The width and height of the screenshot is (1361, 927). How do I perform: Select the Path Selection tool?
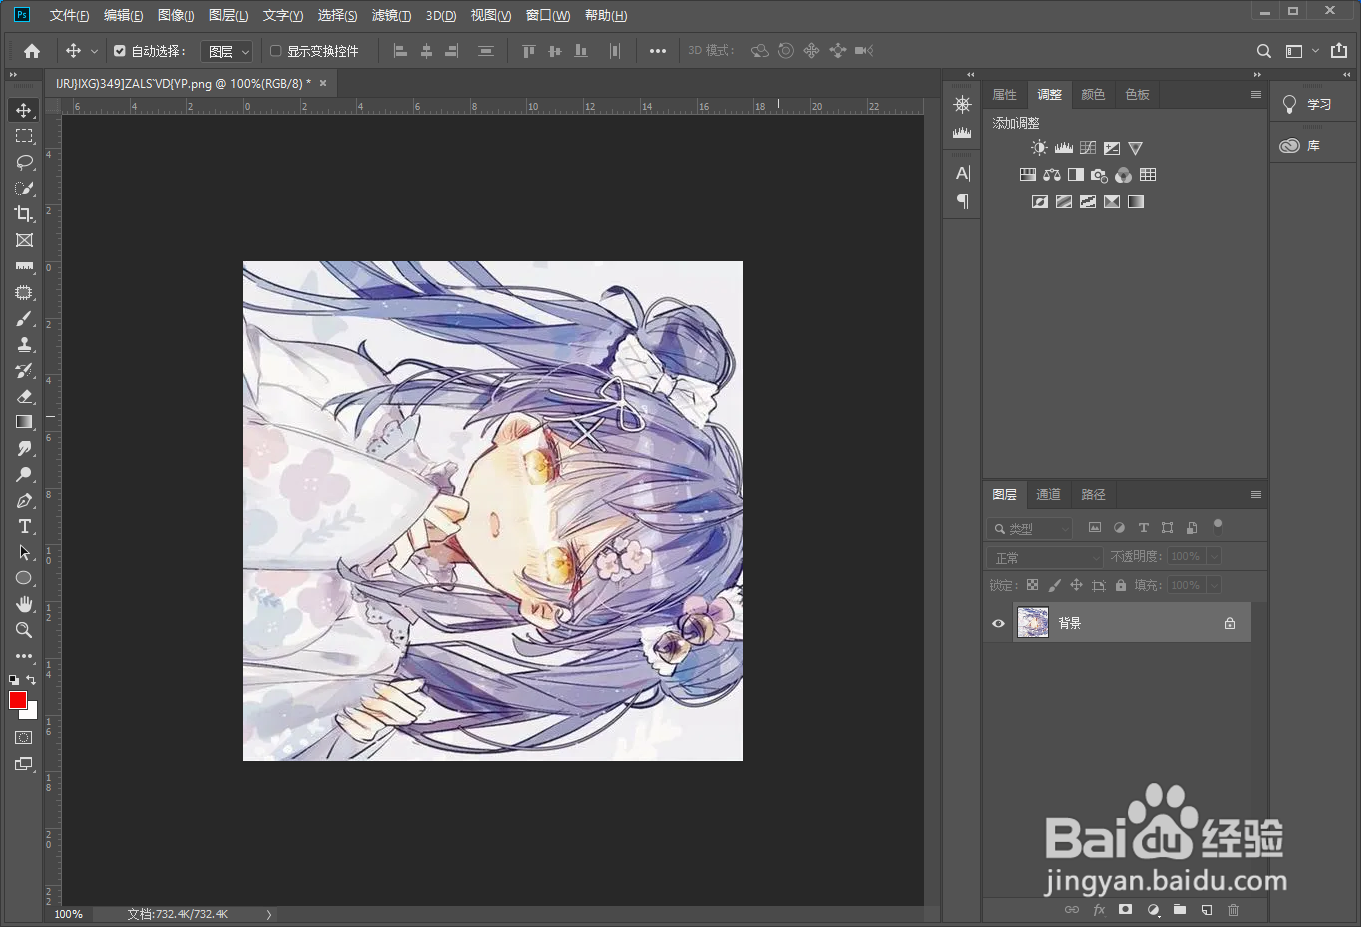(24, 552)
